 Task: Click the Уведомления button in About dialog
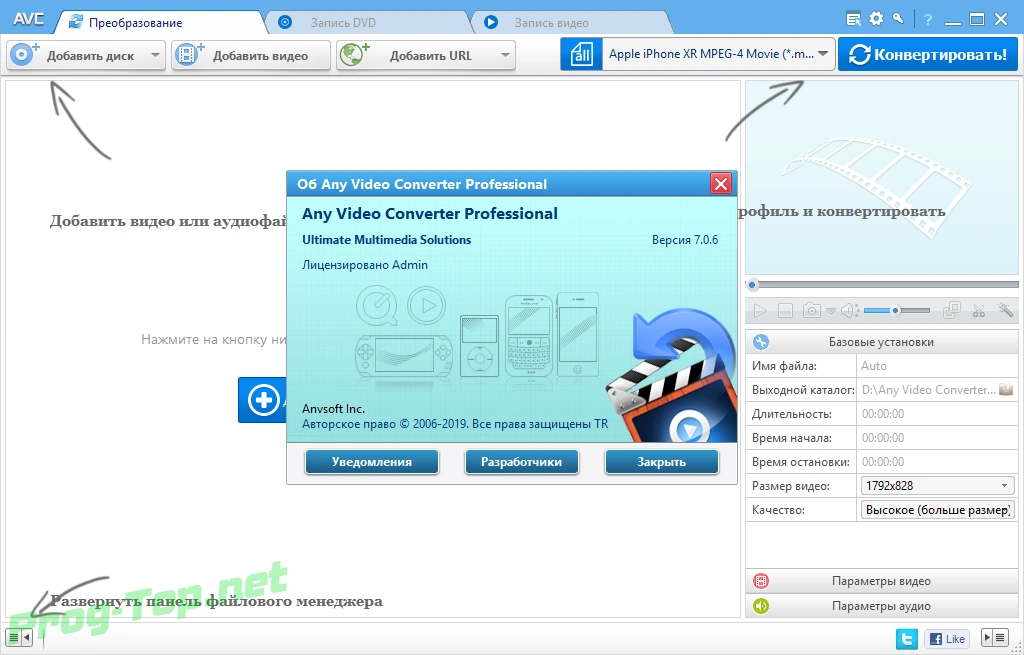(372, 462)
